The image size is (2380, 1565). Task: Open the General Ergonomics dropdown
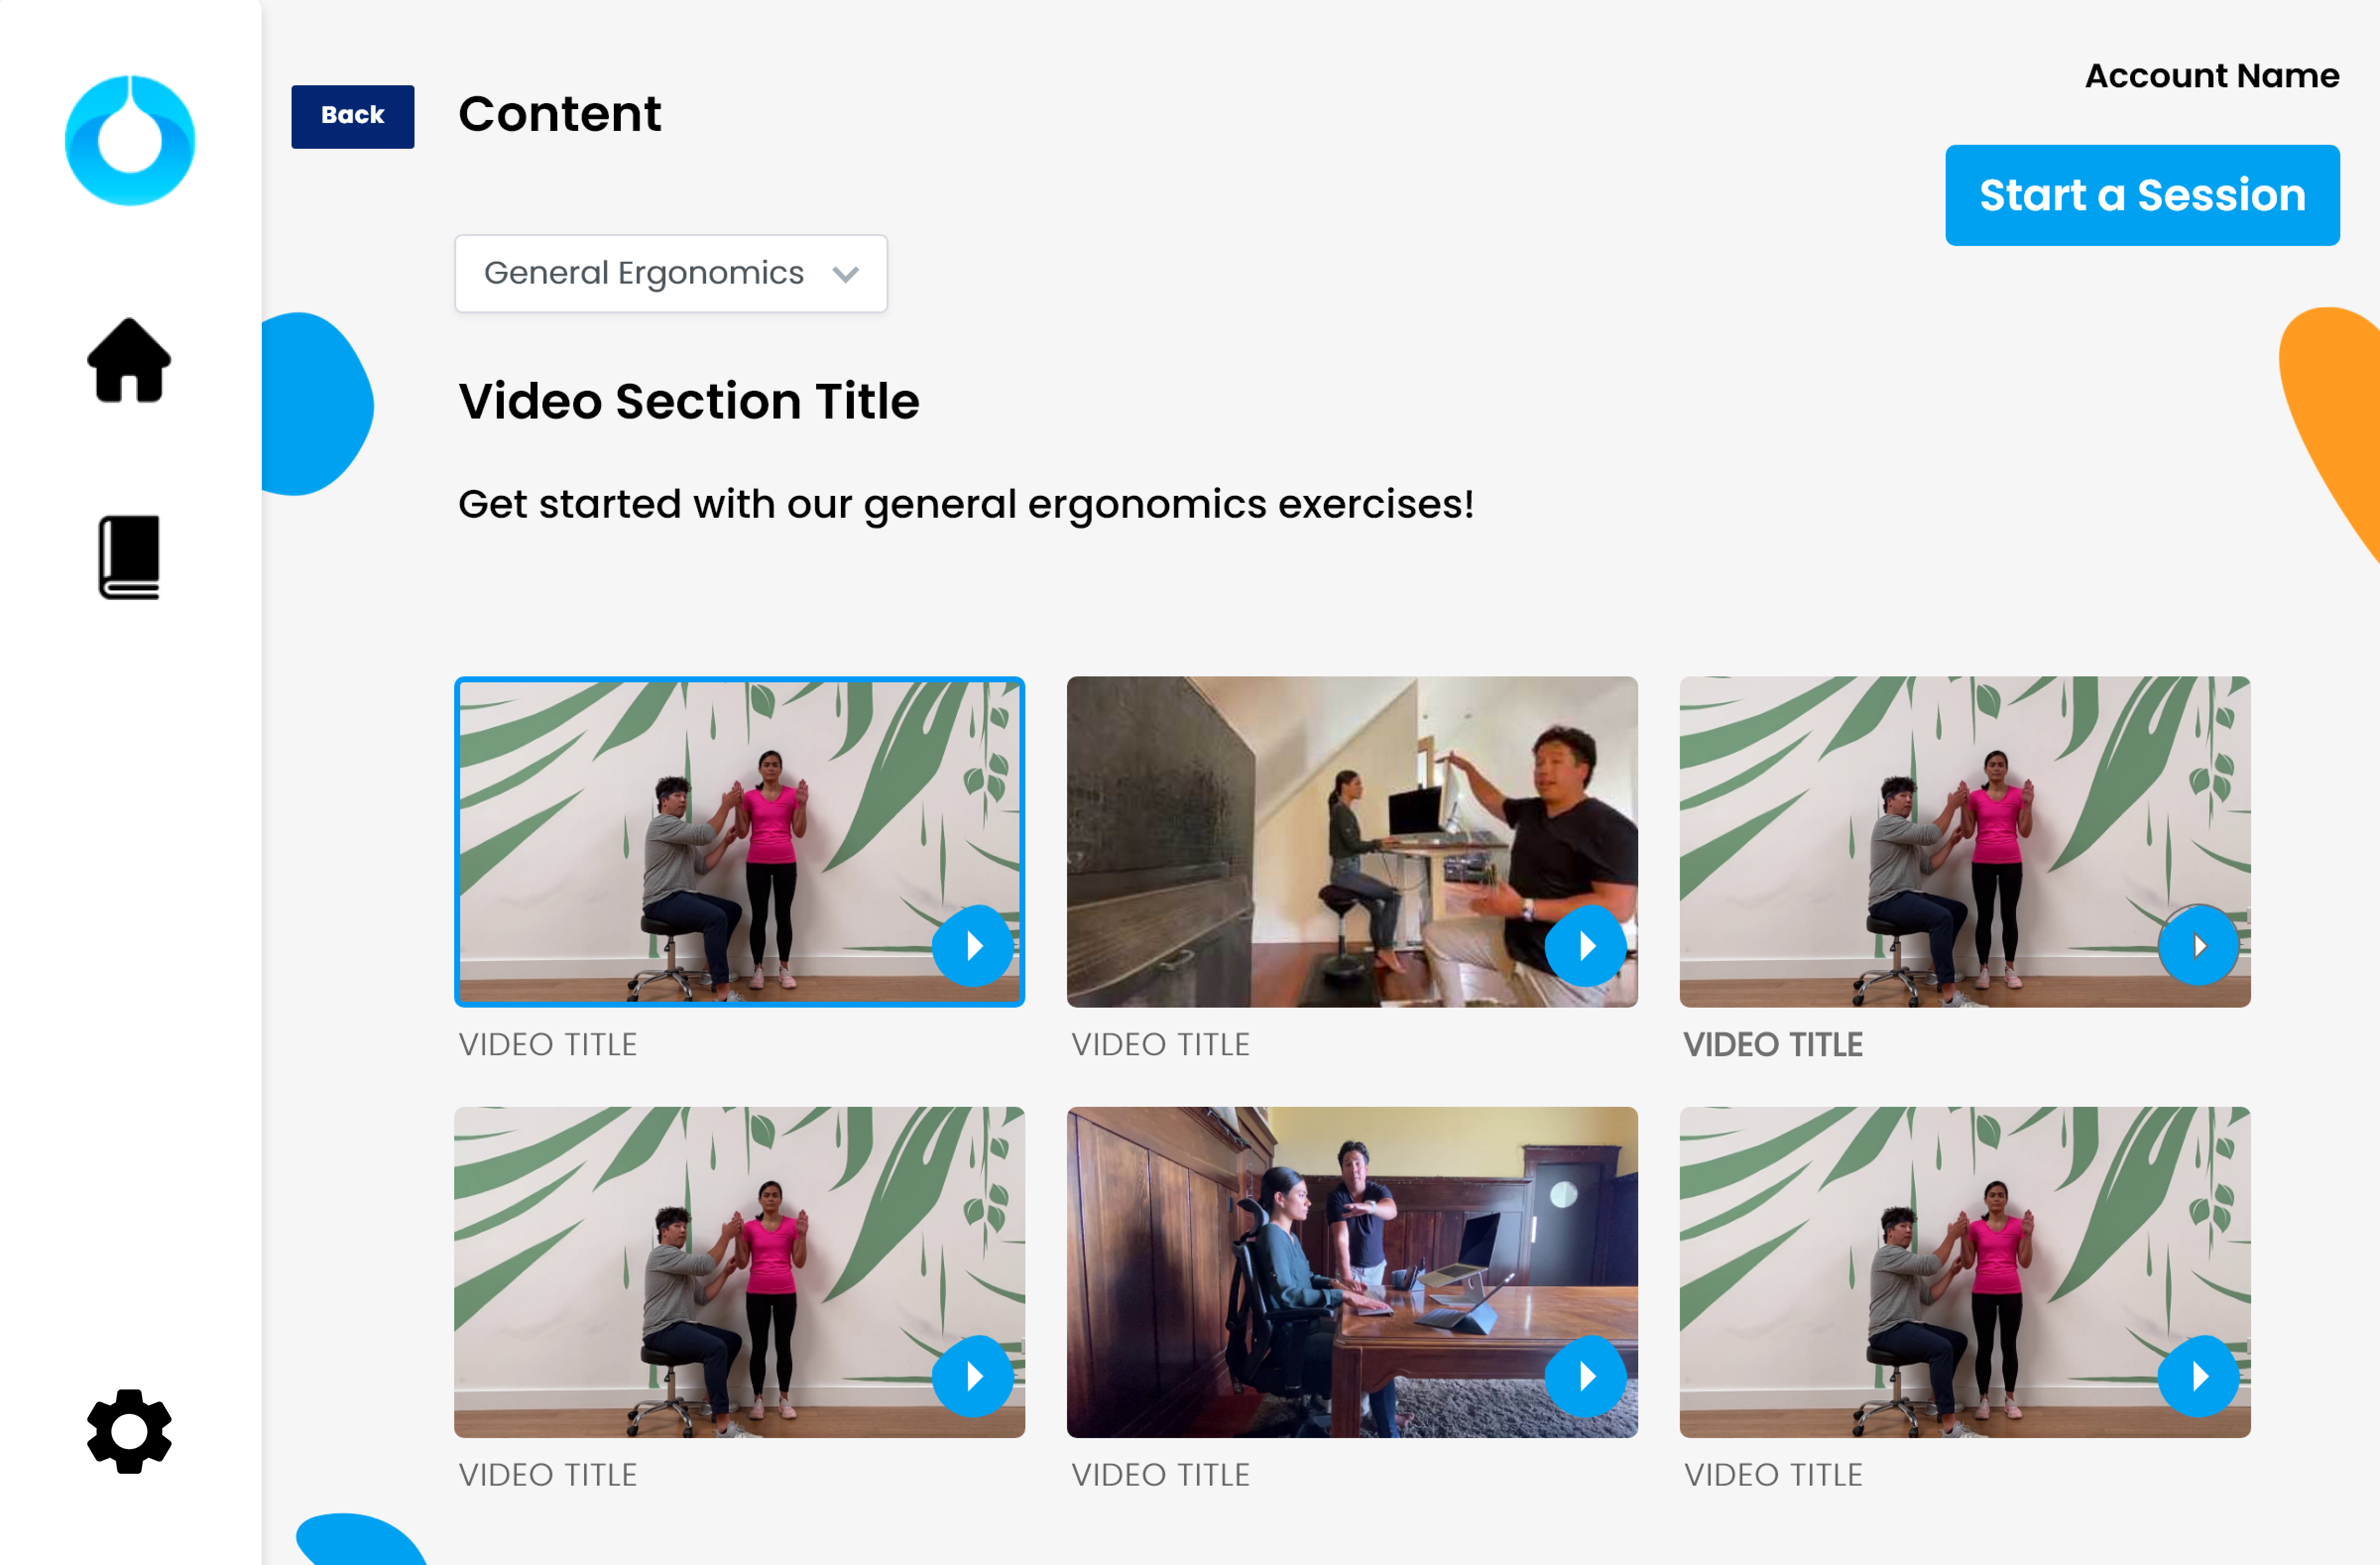645,273
